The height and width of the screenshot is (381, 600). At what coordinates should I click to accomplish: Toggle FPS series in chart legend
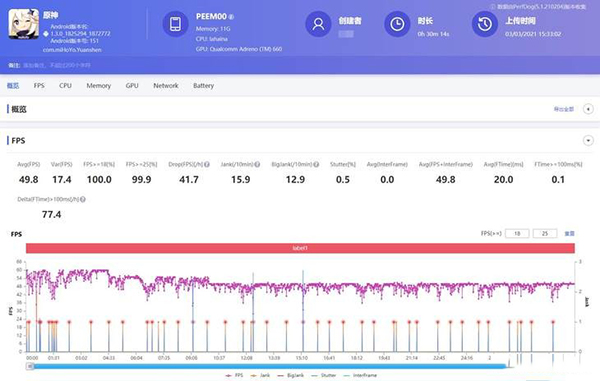point(234,375)
